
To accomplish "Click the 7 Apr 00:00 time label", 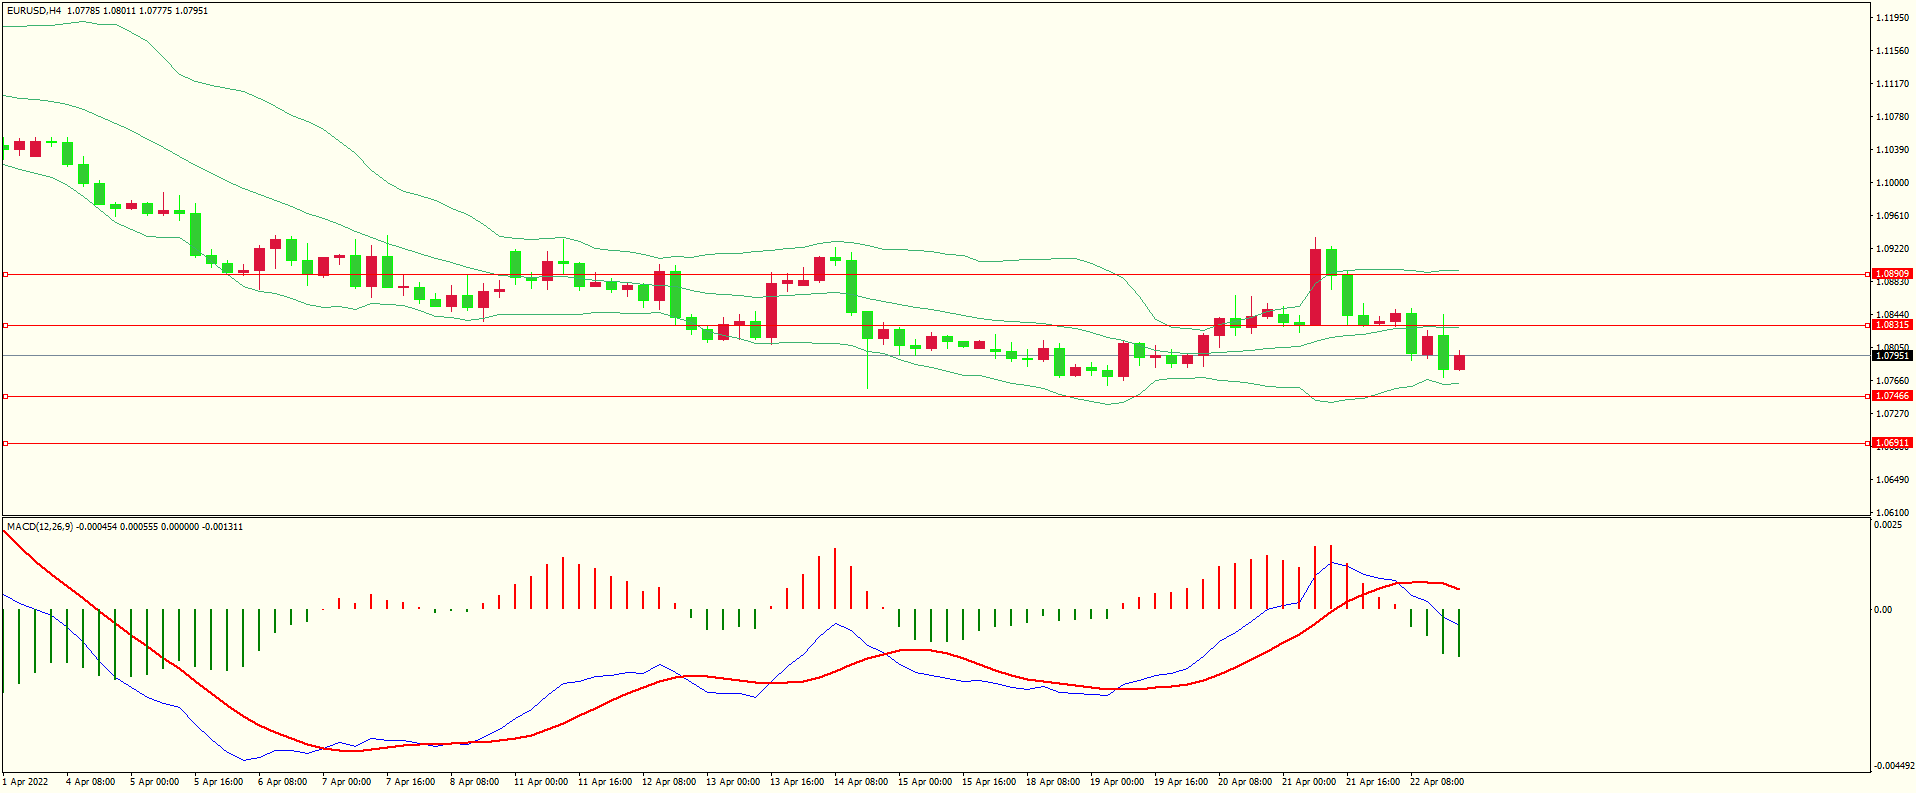I will (346, 782).
